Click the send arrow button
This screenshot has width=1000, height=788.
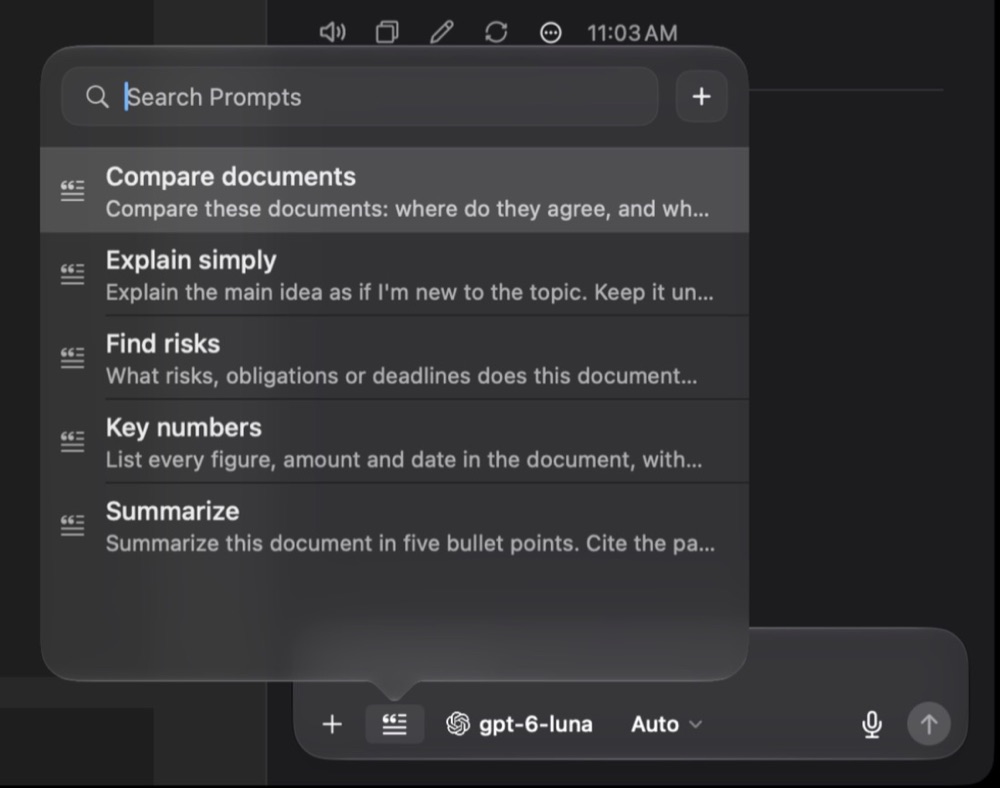929,724
